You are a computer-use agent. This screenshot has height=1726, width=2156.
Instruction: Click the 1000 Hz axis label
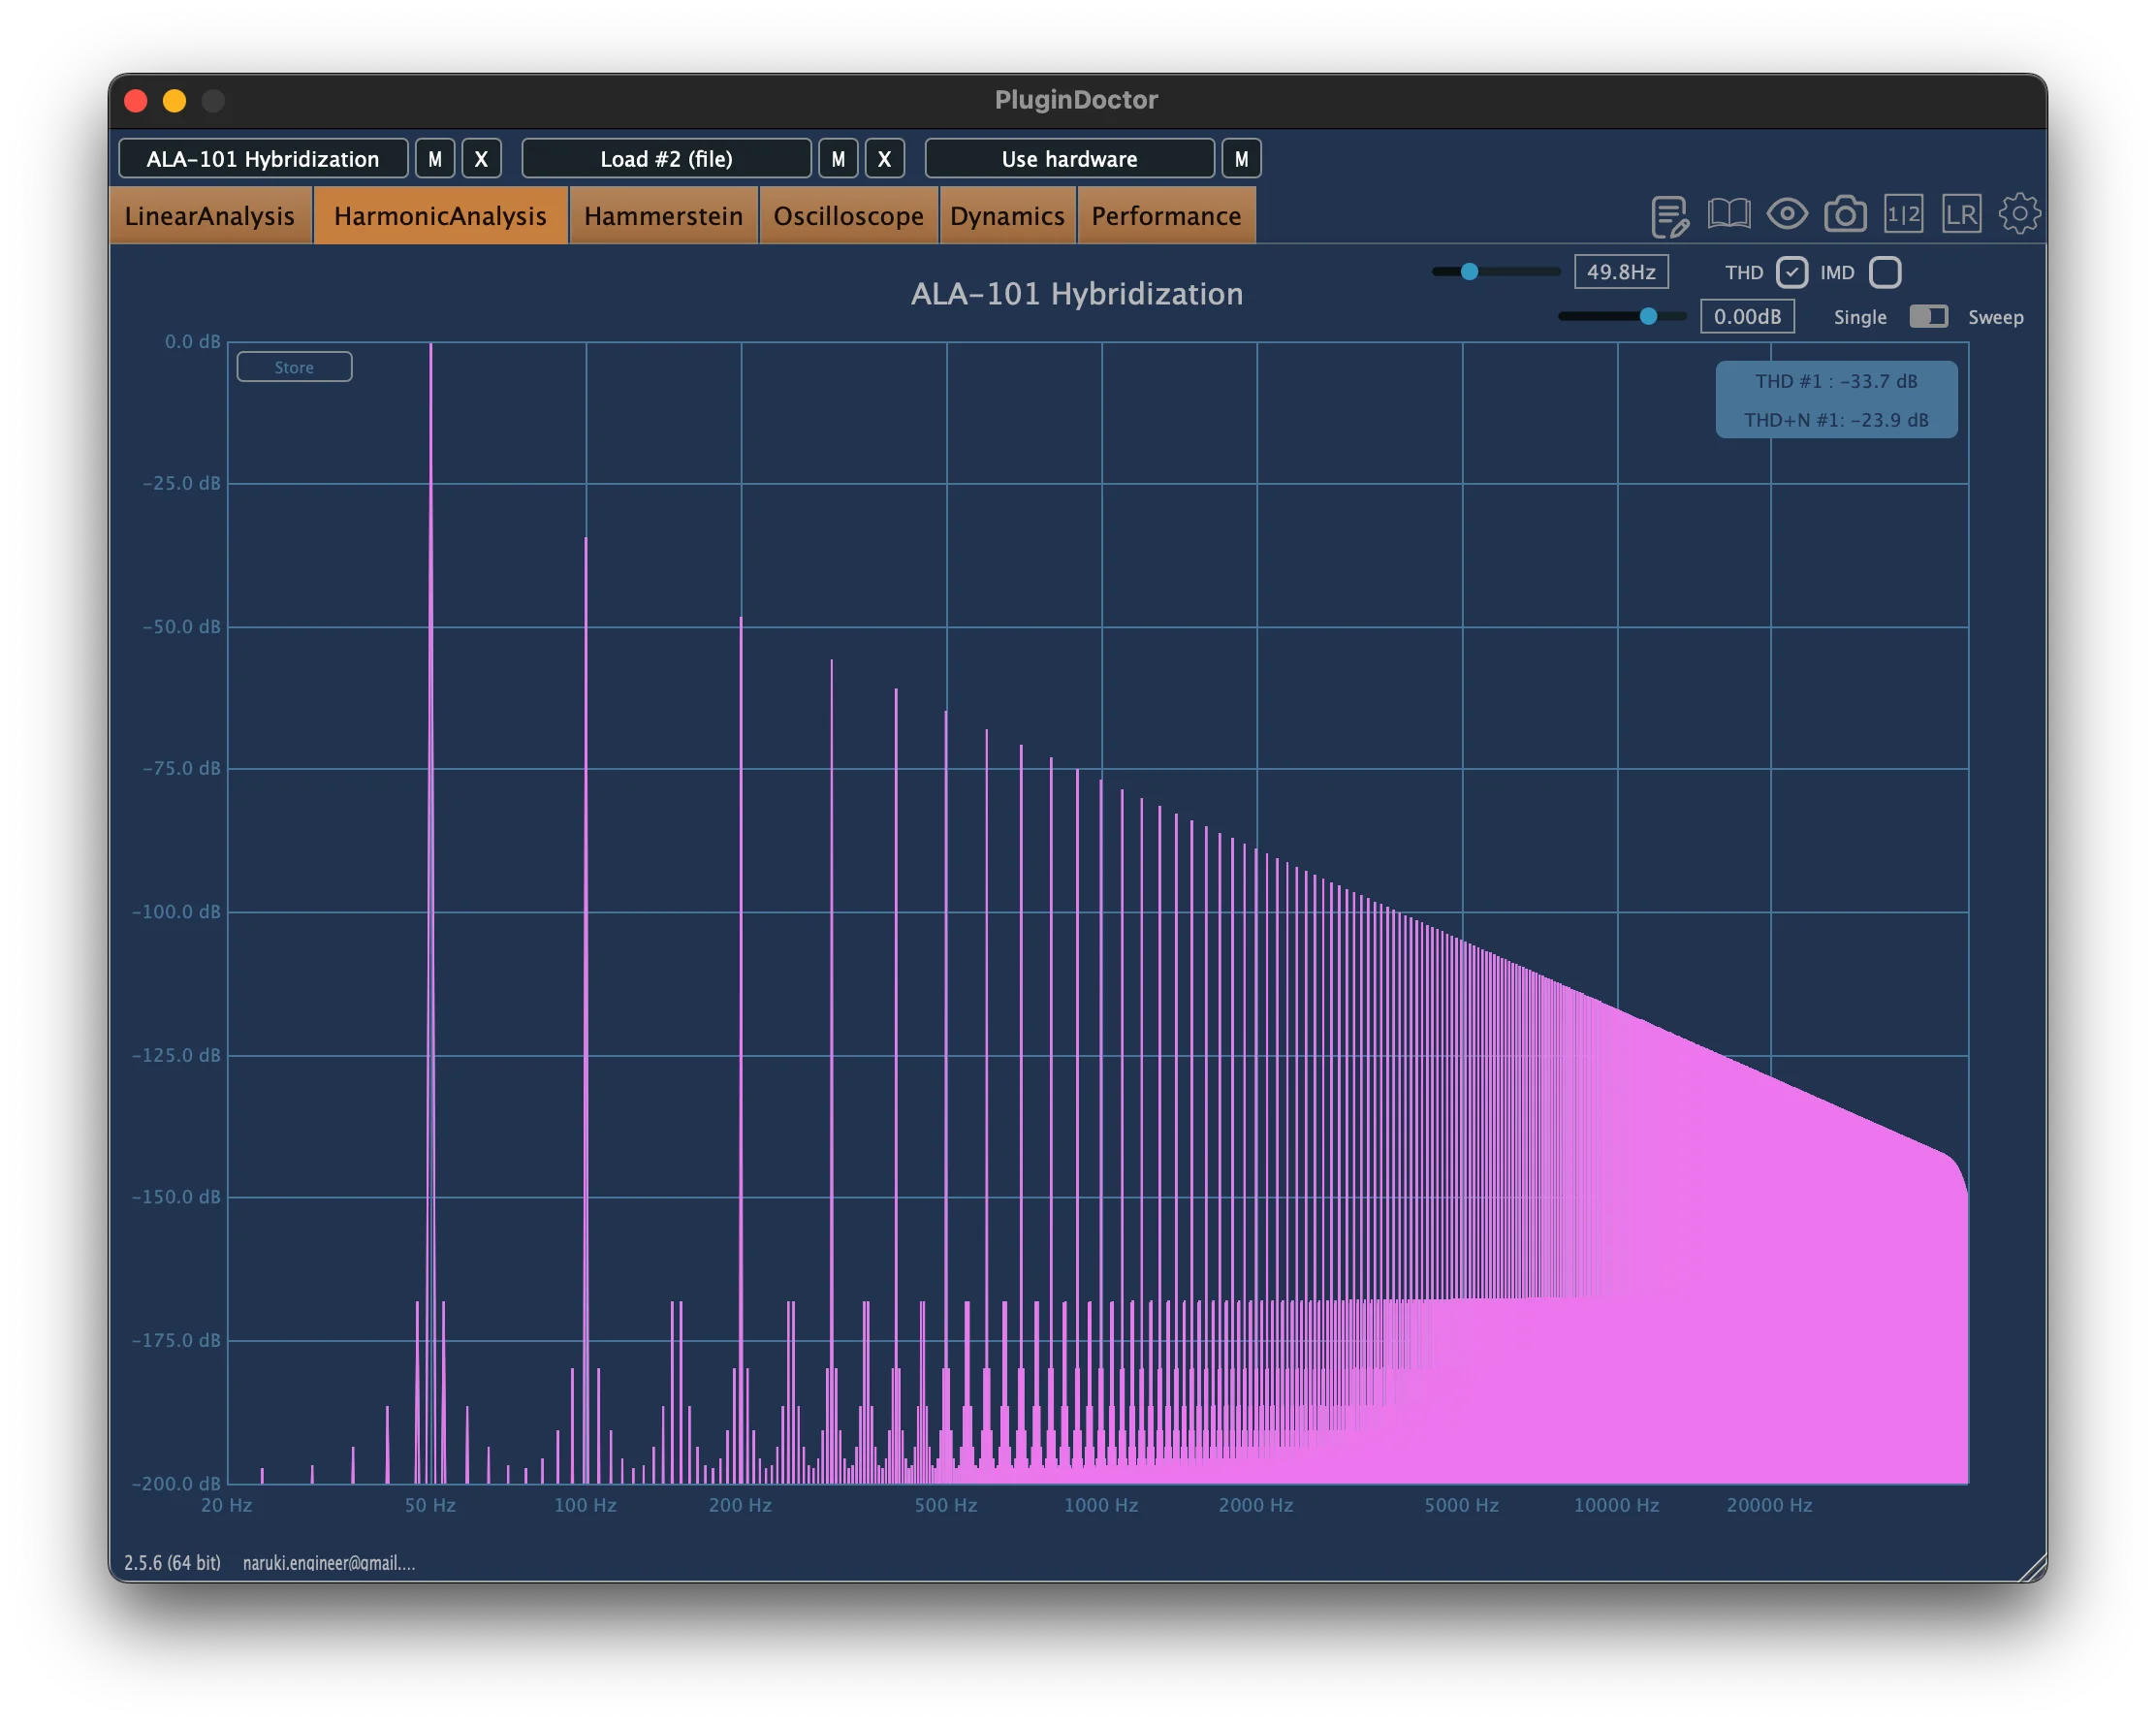pos(1101,1505)
